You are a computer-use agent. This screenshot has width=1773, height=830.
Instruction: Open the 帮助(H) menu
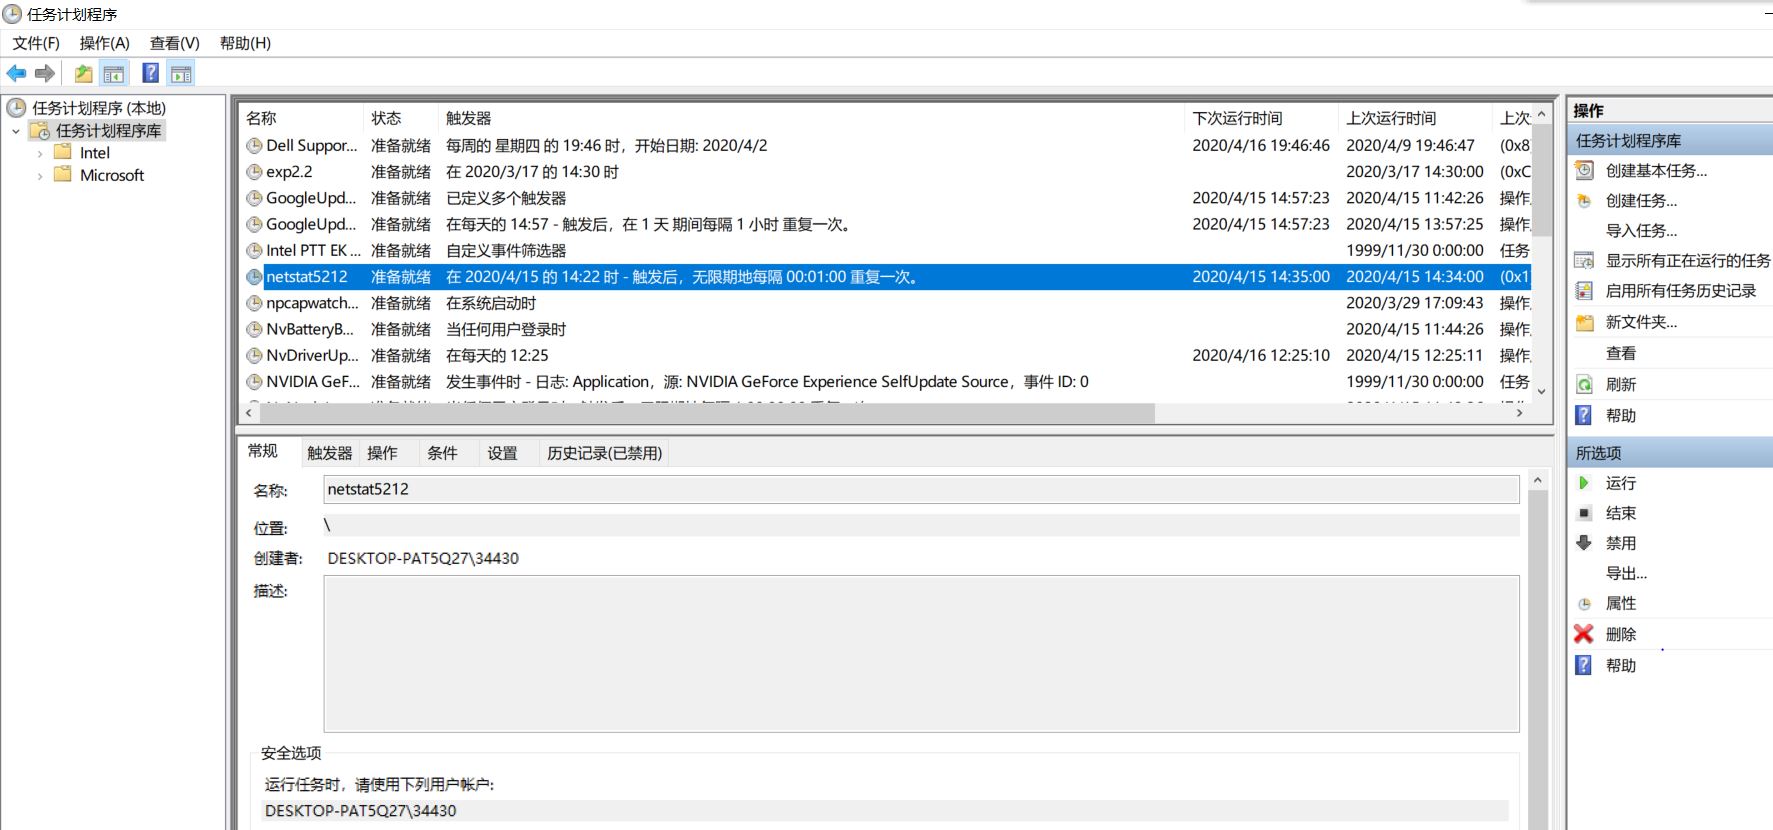tap(245, 43)
